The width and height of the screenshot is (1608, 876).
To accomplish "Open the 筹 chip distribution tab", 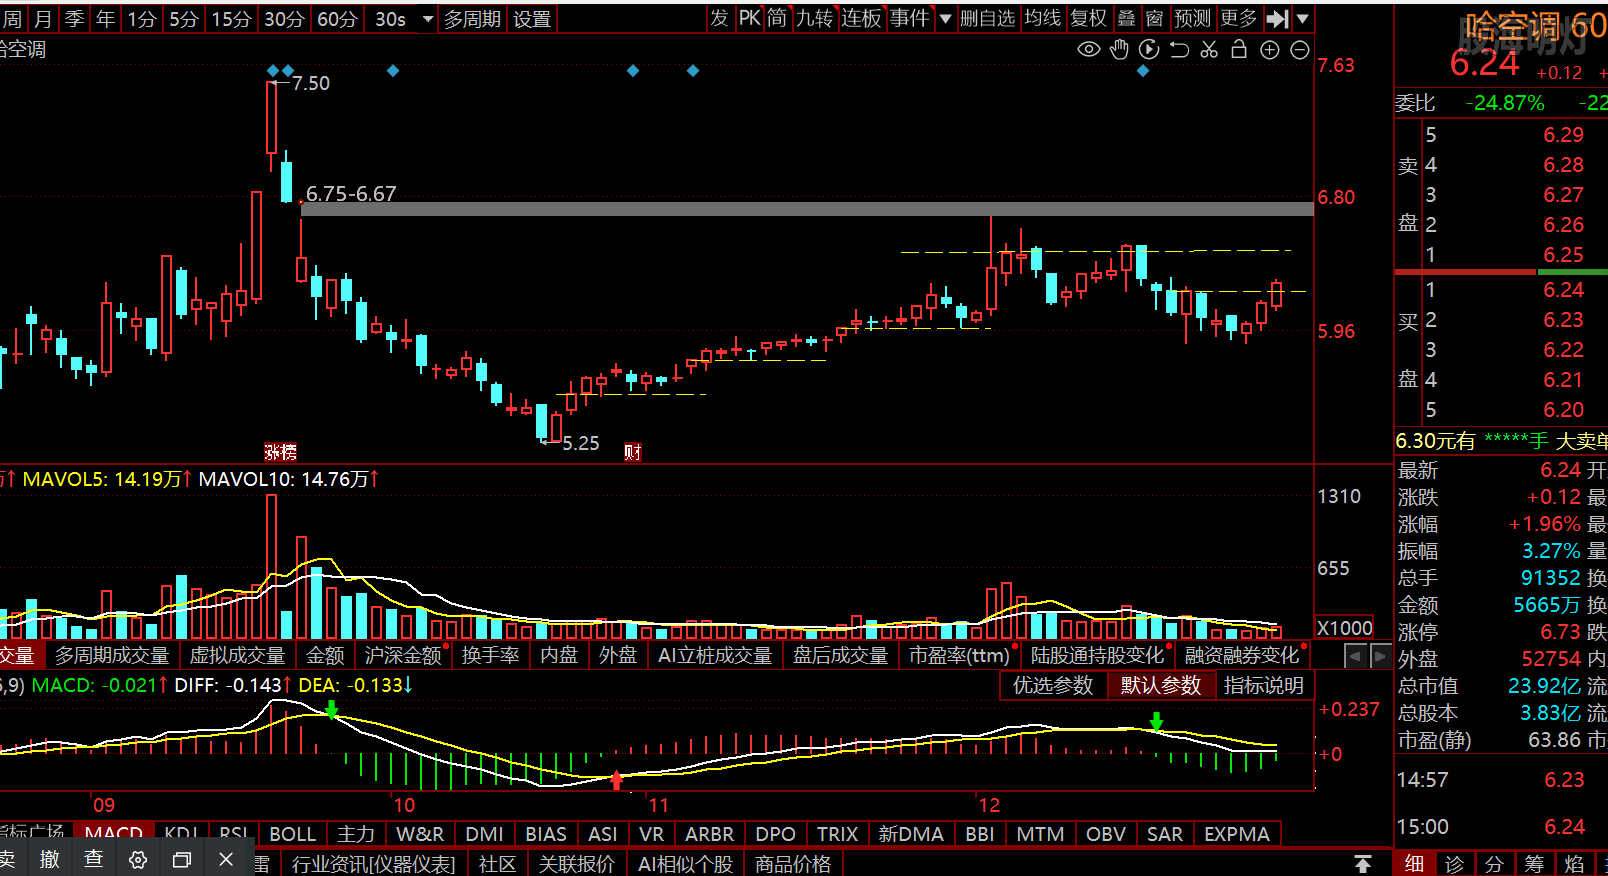I will click(x=1534, y=864).
